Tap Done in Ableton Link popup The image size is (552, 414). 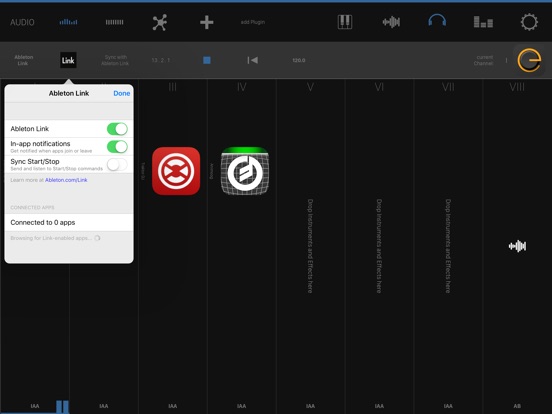click(x=122, y=93)
